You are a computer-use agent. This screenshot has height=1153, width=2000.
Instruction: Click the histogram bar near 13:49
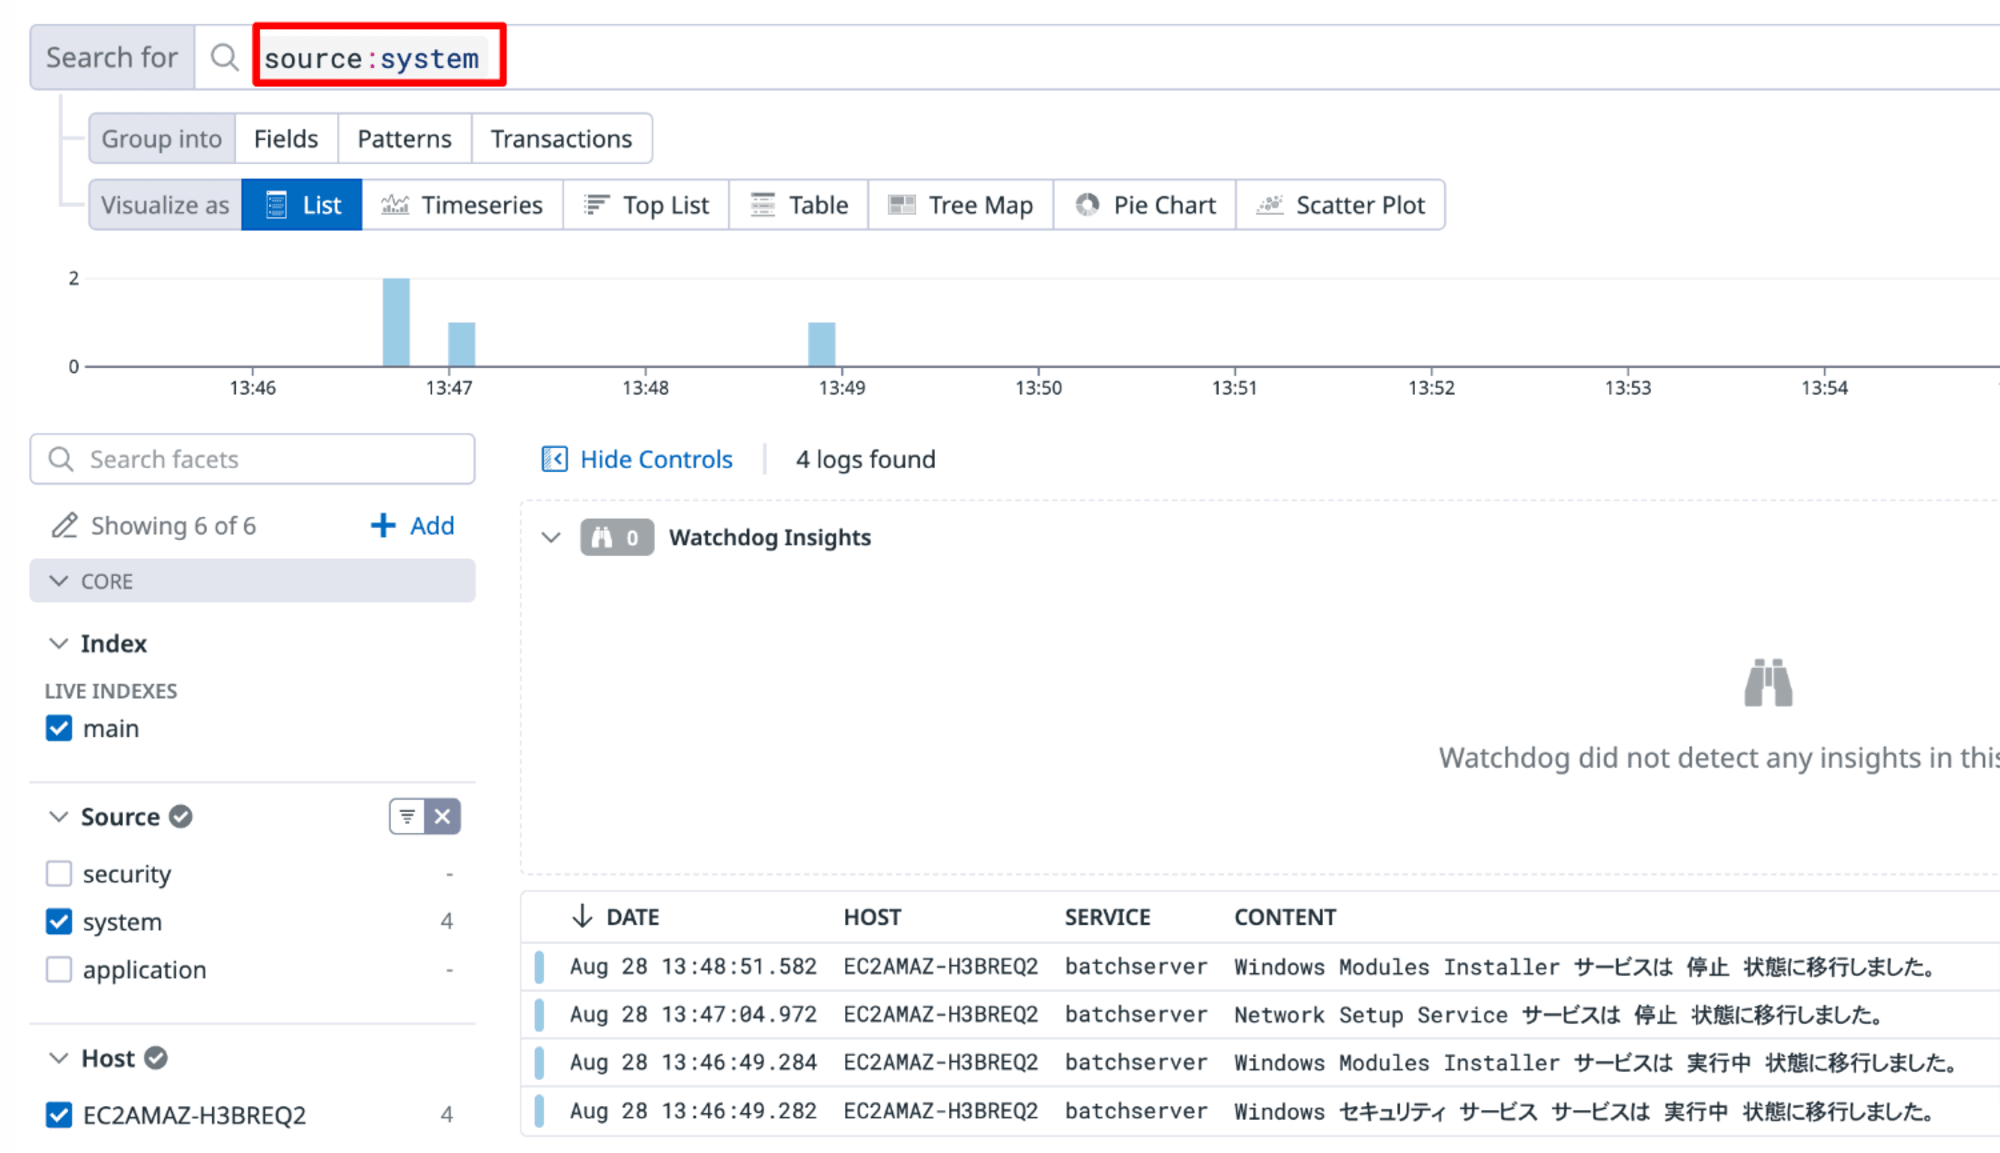822,344
